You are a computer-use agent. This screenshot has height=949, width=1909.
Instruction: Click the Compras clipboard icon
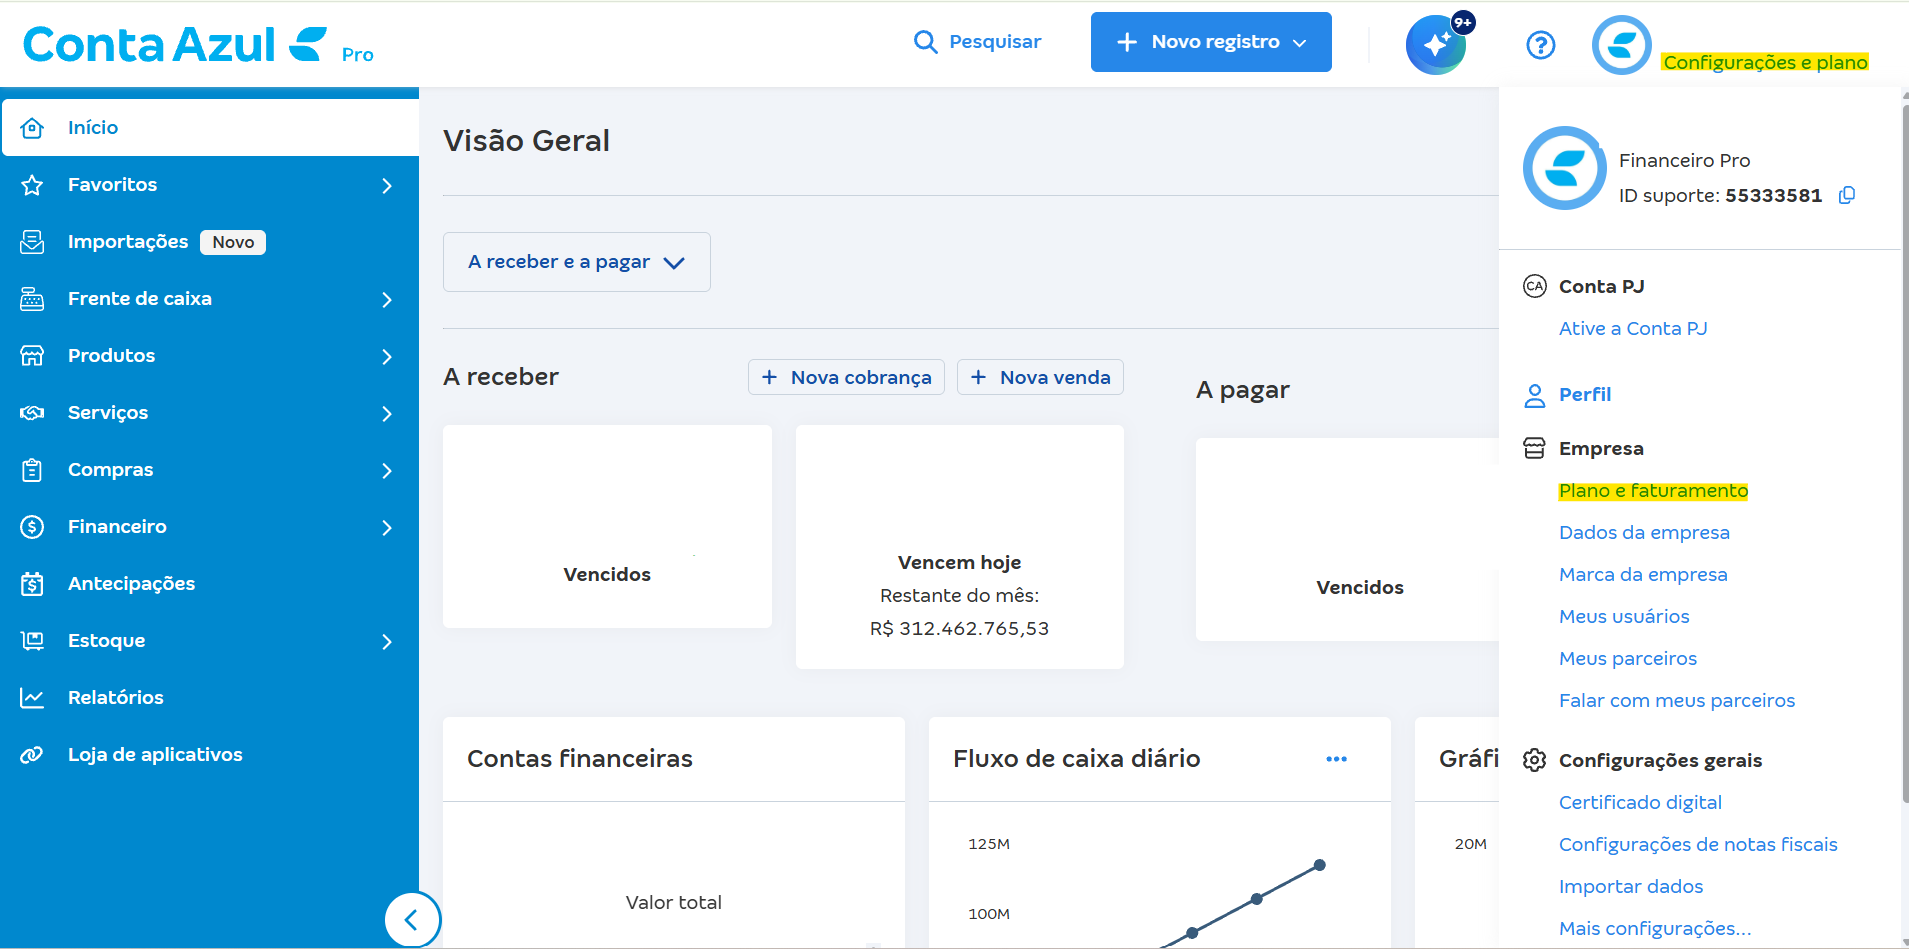tap(32, 470)
